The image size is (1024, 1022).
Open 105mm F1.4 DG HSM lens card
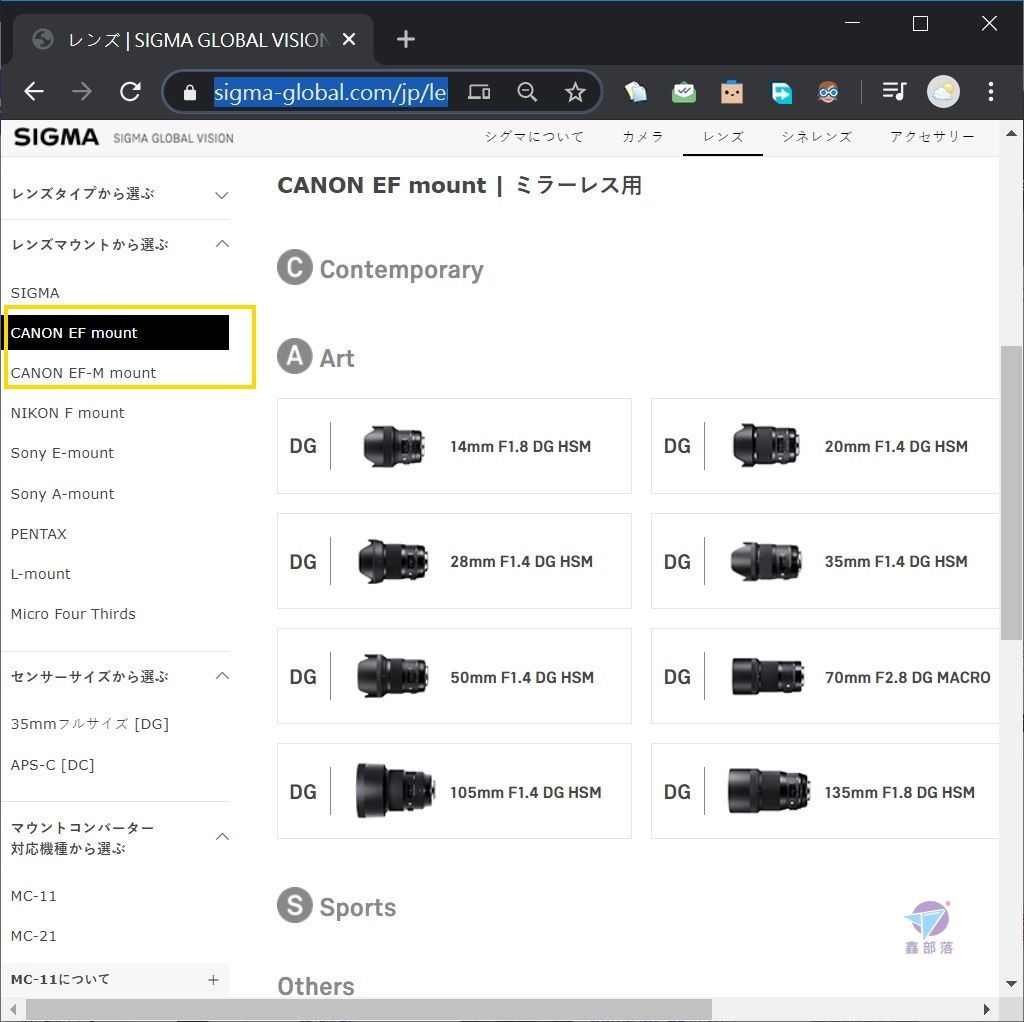(455, 791)
